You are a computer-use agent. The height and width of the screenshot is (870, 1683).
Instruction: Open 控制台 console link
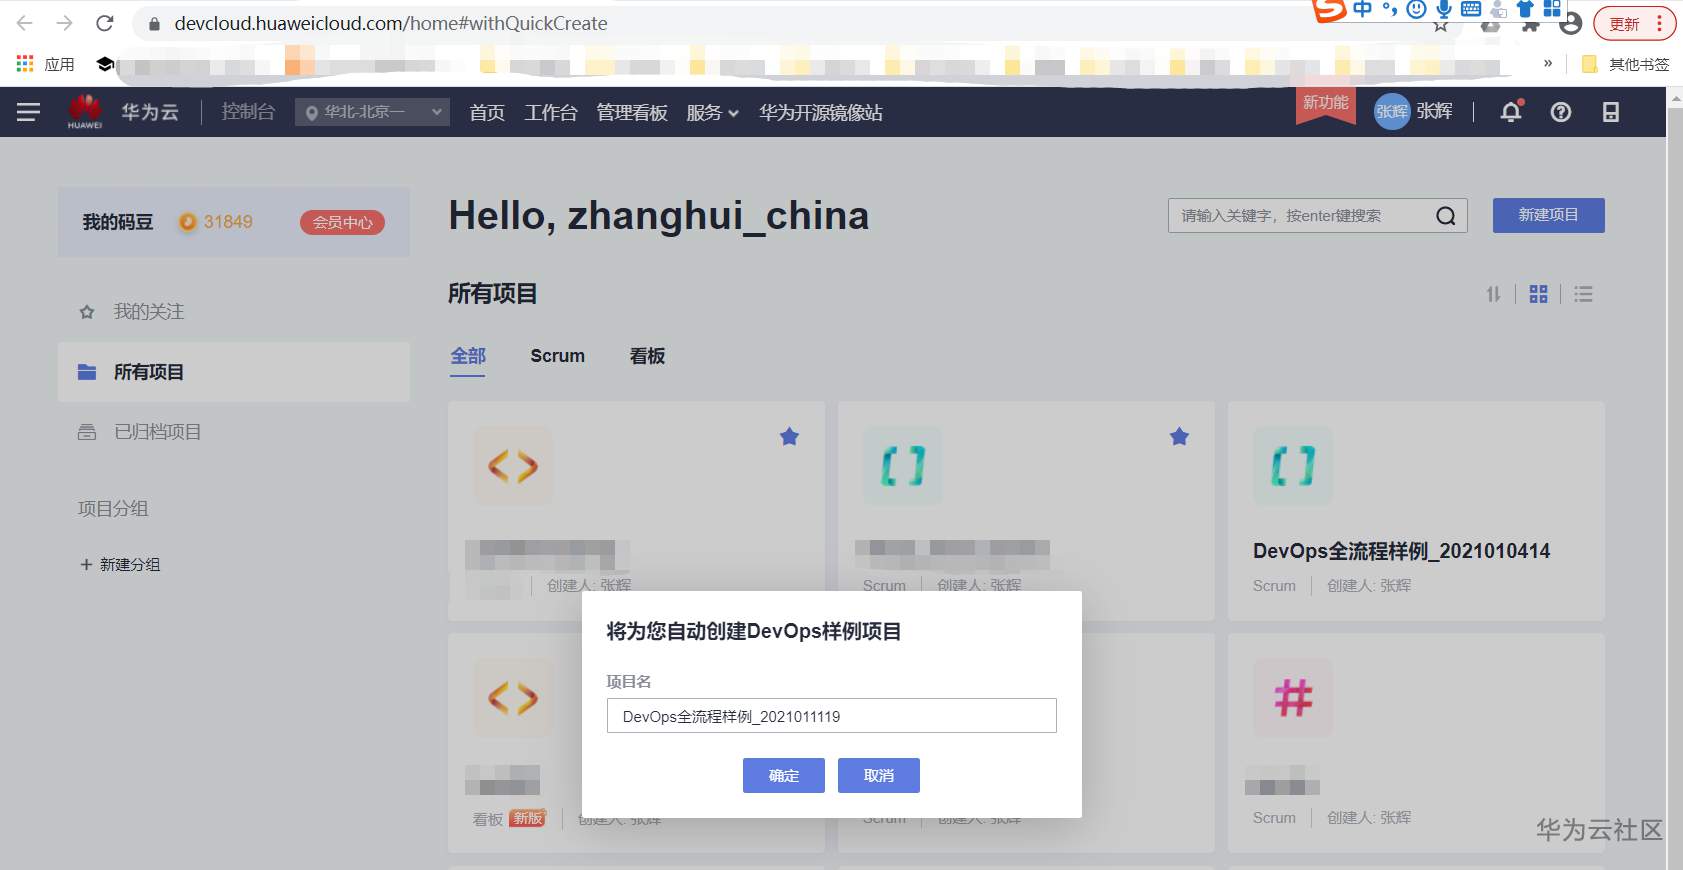[x=248, y=112]
